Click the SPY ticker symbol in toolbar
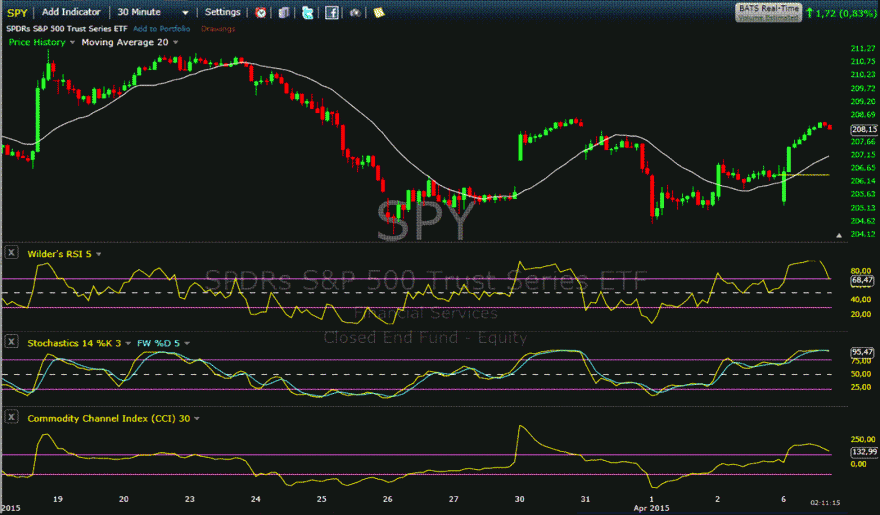880x515 pixels. pos(17,12)
